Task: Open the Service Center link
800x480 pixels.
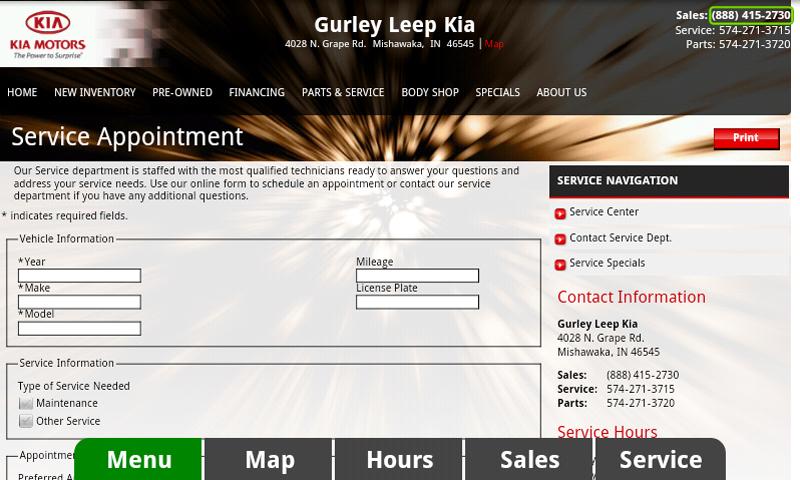Action: (604, 212)
